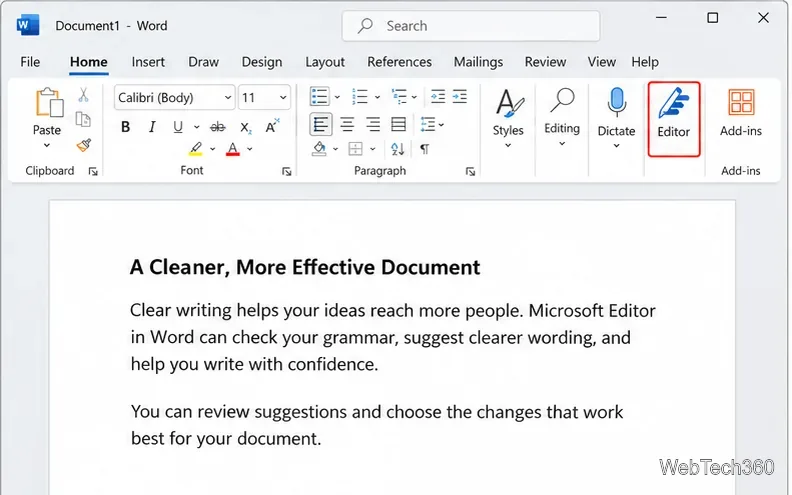Click the Copy icon

coord(83,119)
